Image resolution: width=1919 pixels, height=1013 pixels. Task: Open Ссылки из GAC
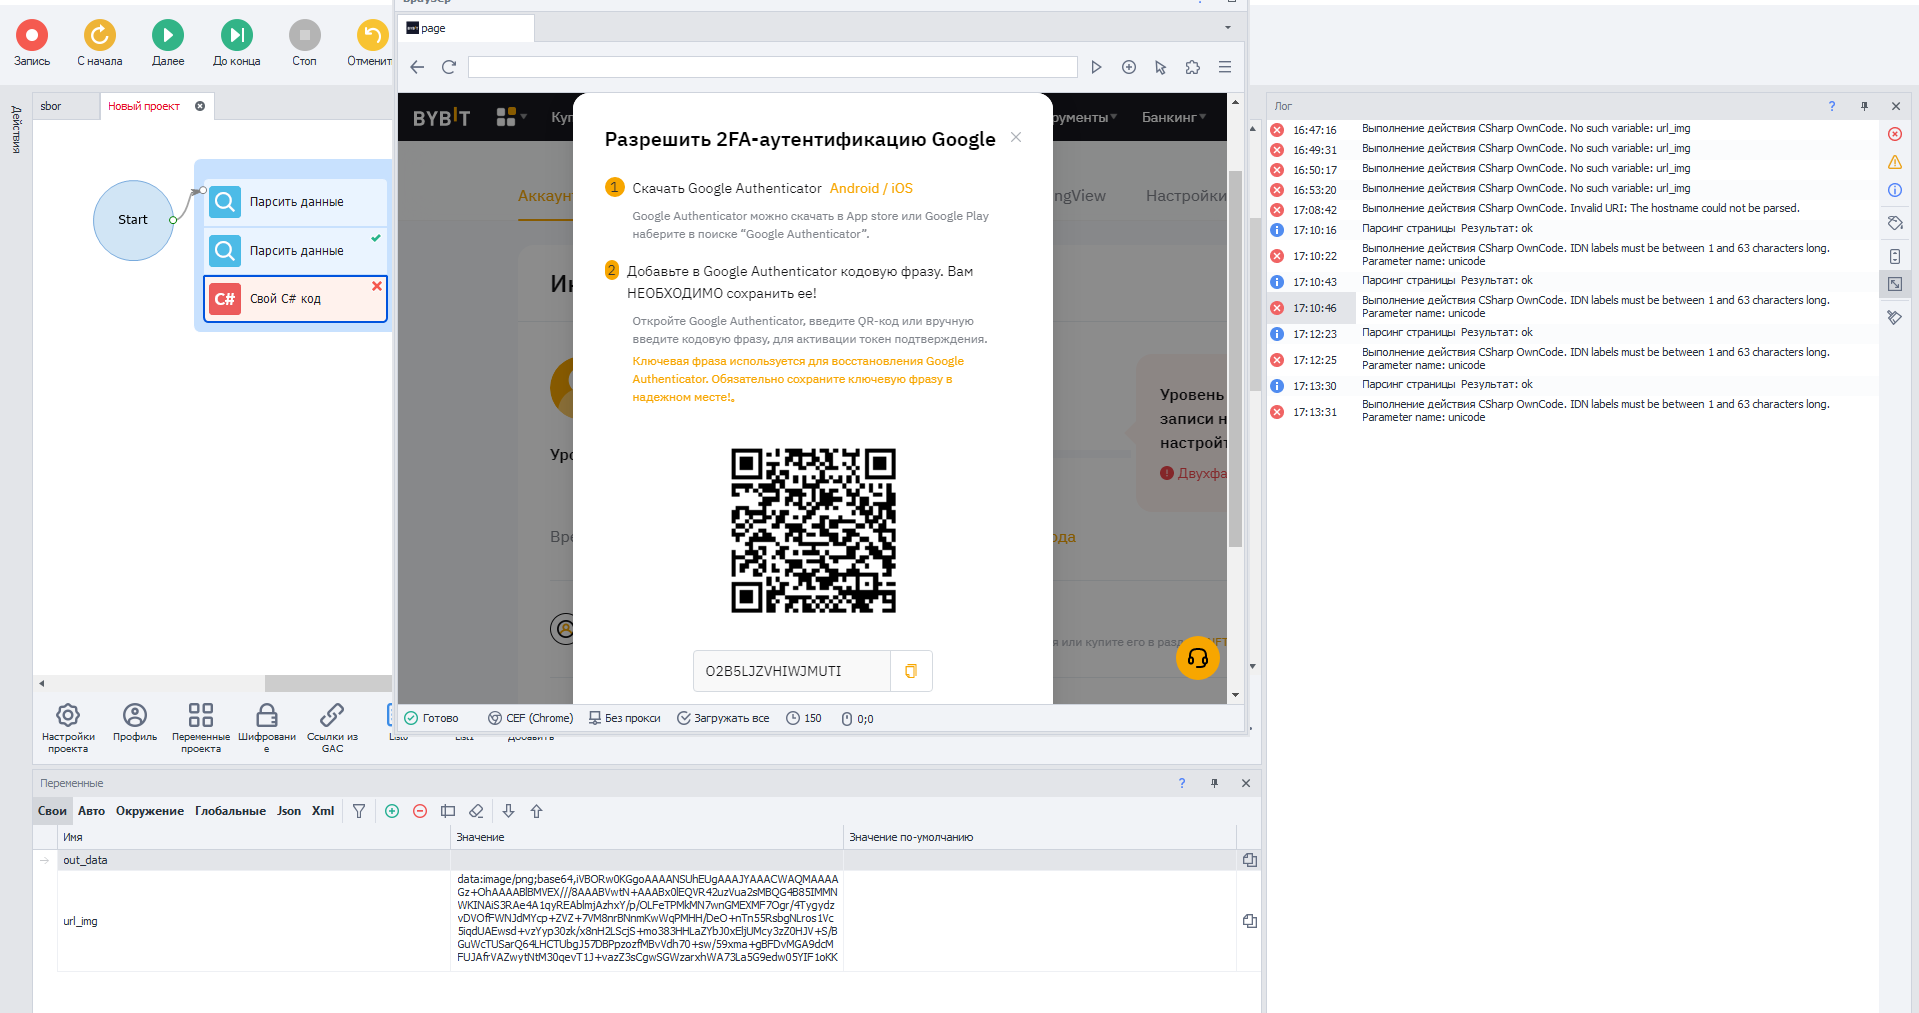[x=332, y=727]
